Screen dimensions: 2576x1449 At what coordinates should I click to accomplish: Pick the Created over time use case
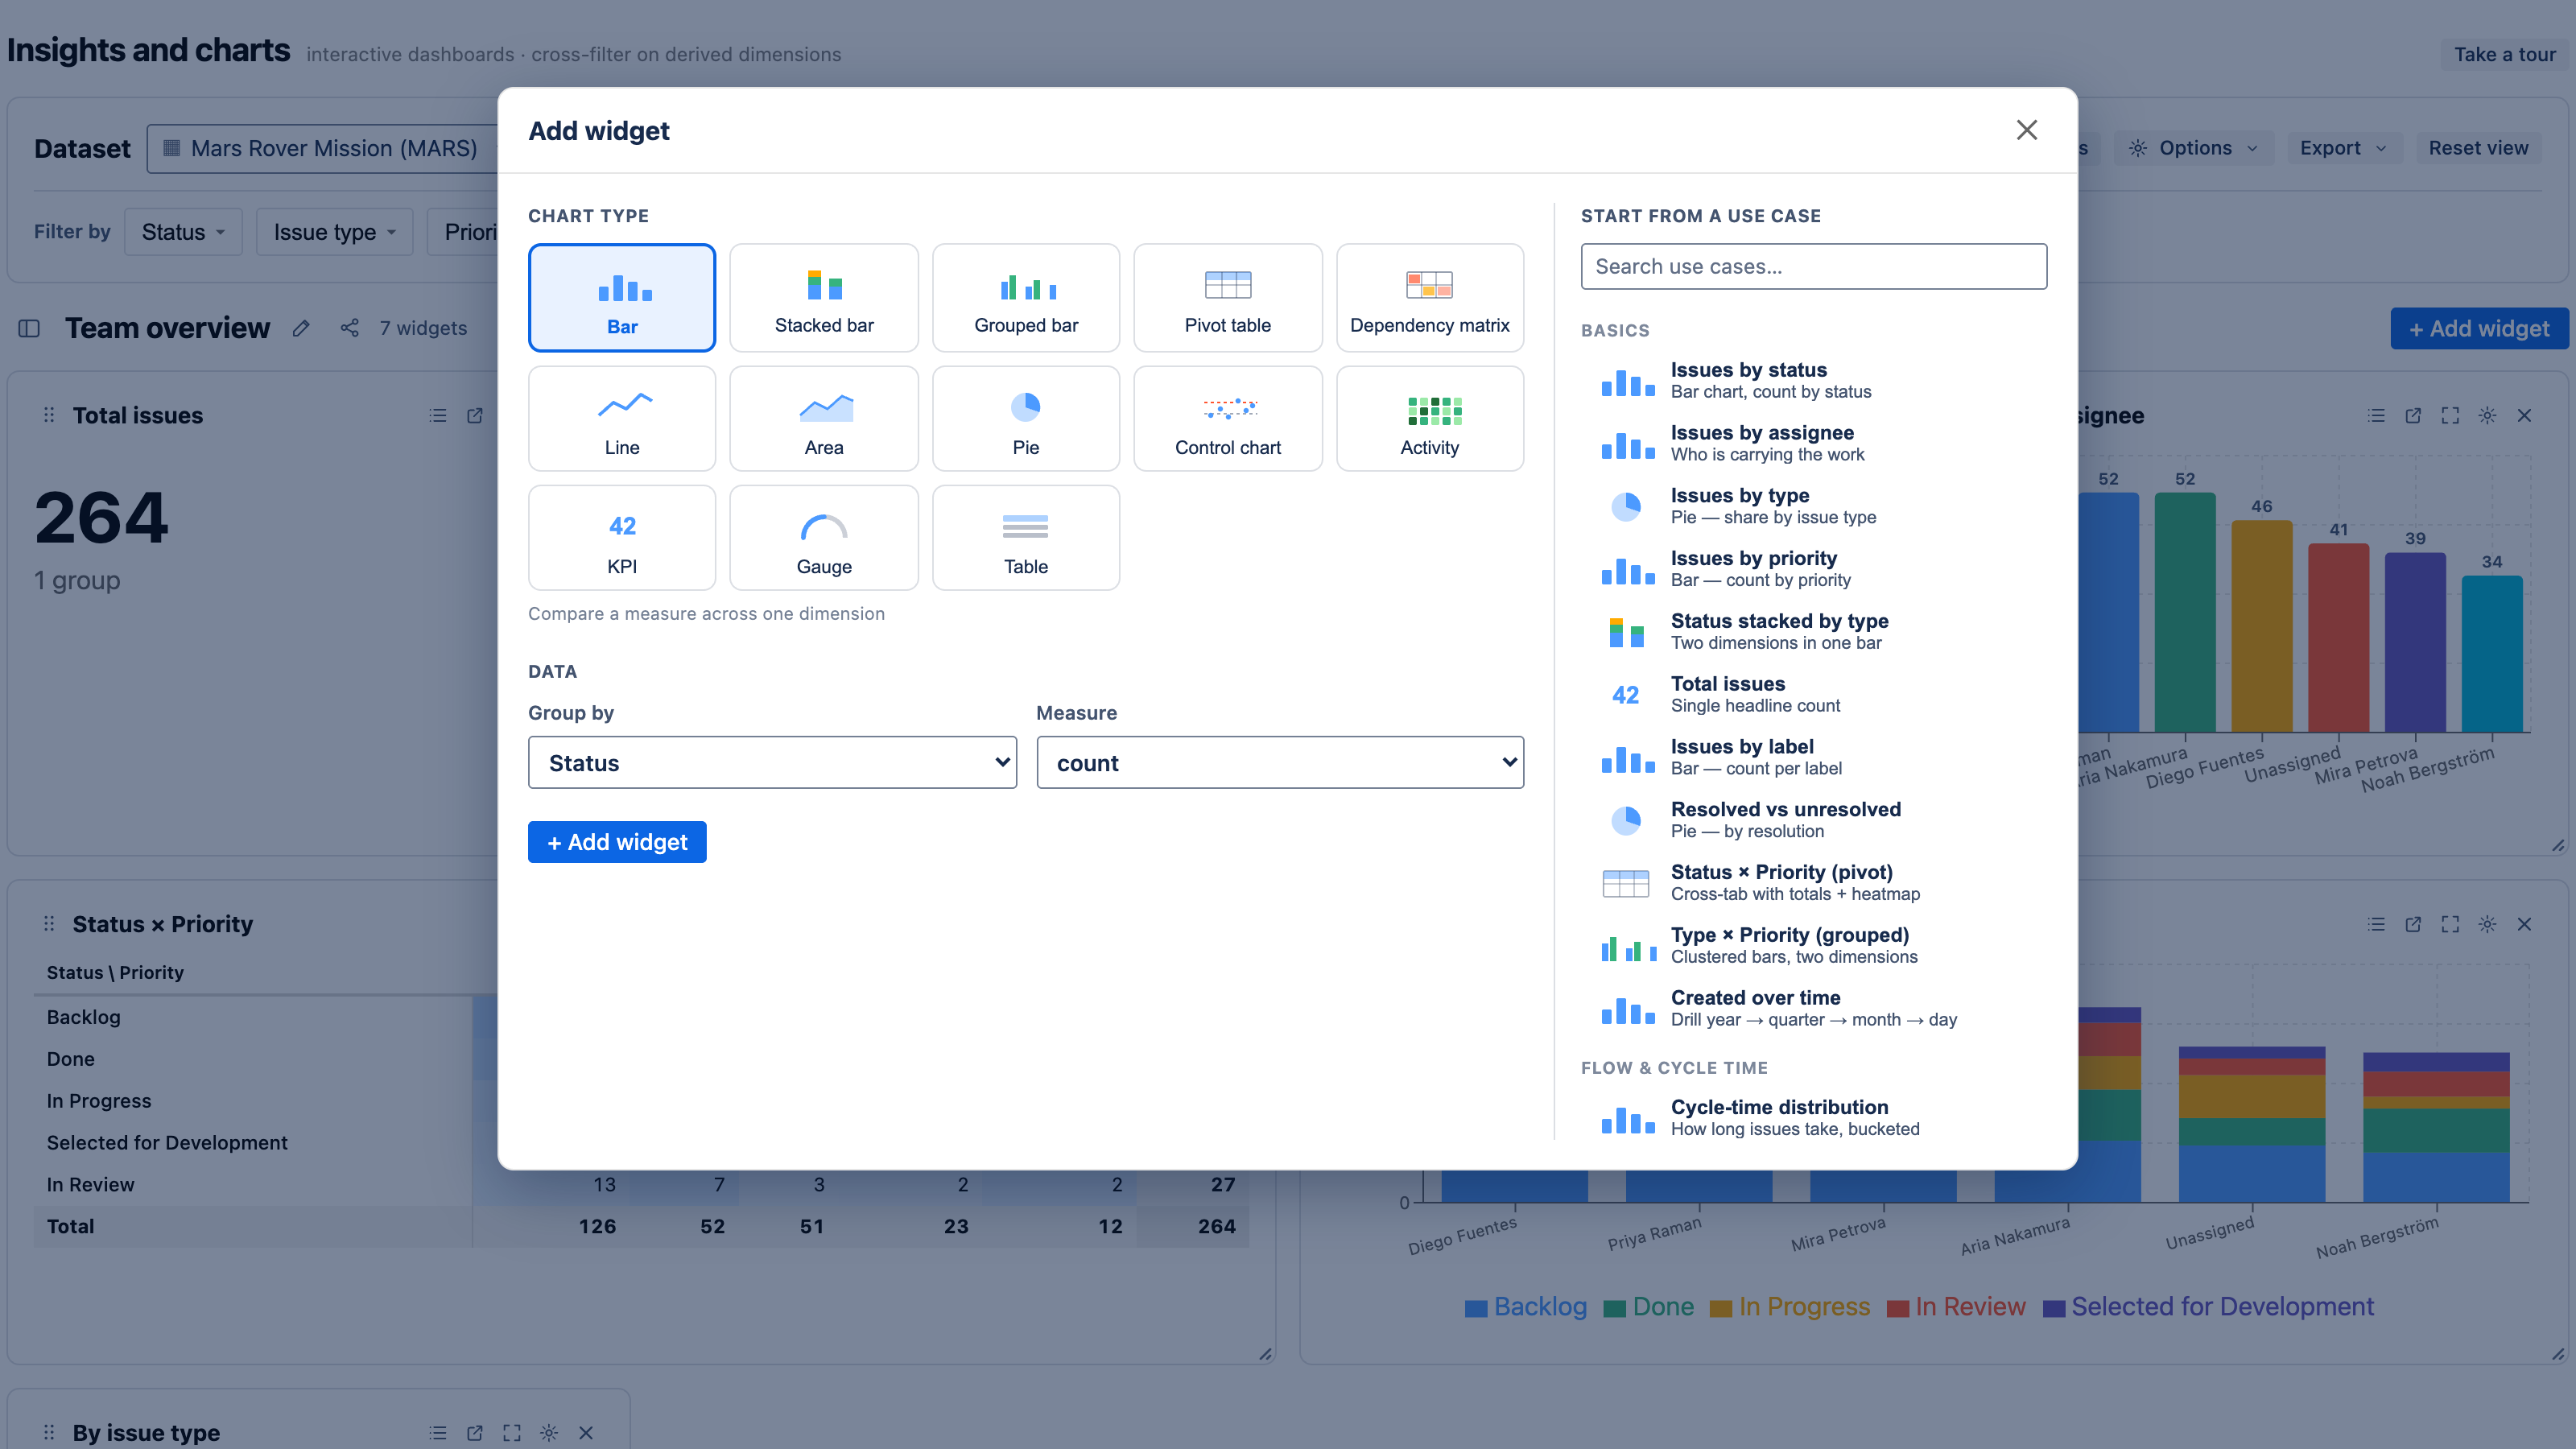(1813, 1009)
